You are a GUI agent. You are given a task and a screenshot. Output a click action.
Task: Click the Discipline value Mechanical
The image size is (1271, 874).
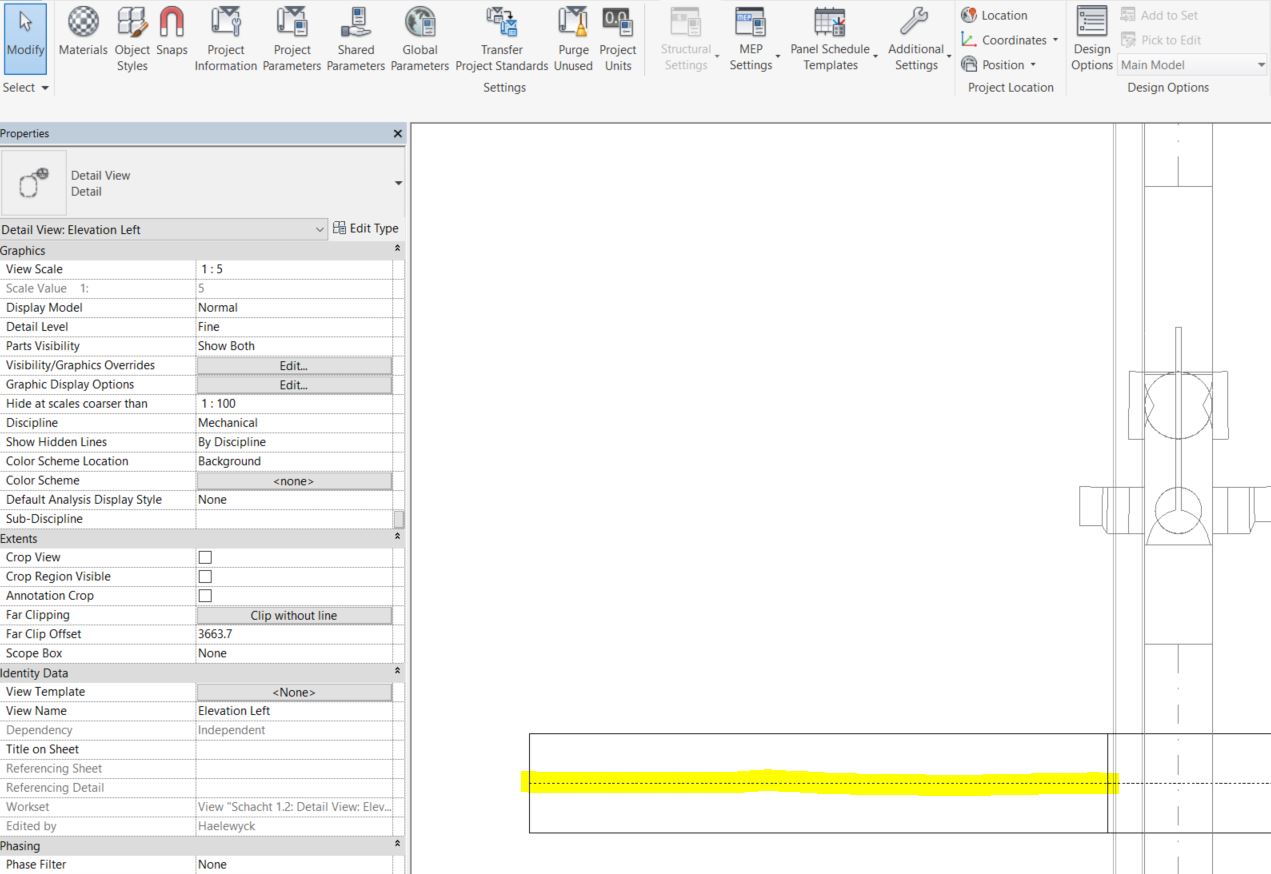tap(294, 422)
